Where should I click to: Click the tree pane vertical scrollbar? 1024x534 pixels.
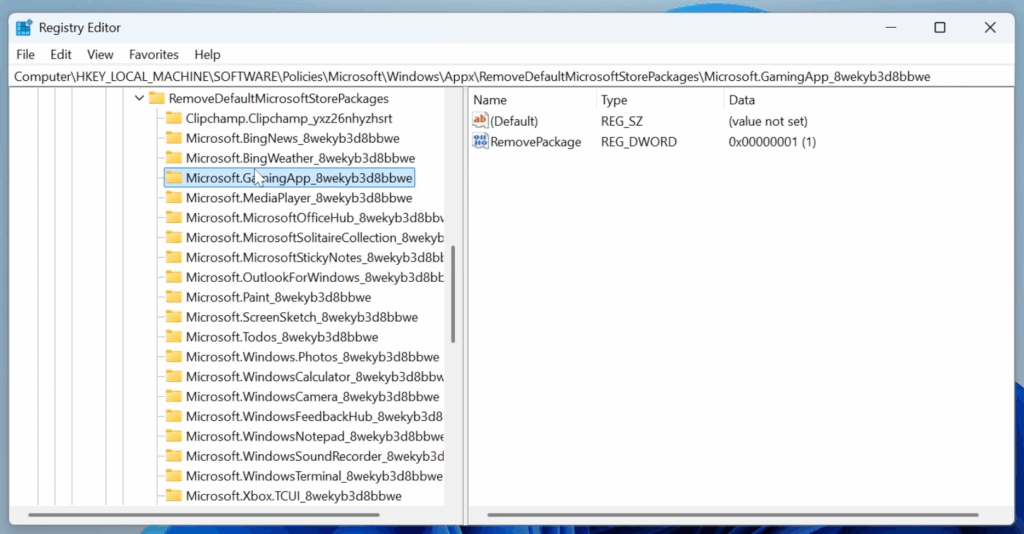pyautogui.click(x=453, y=300)
